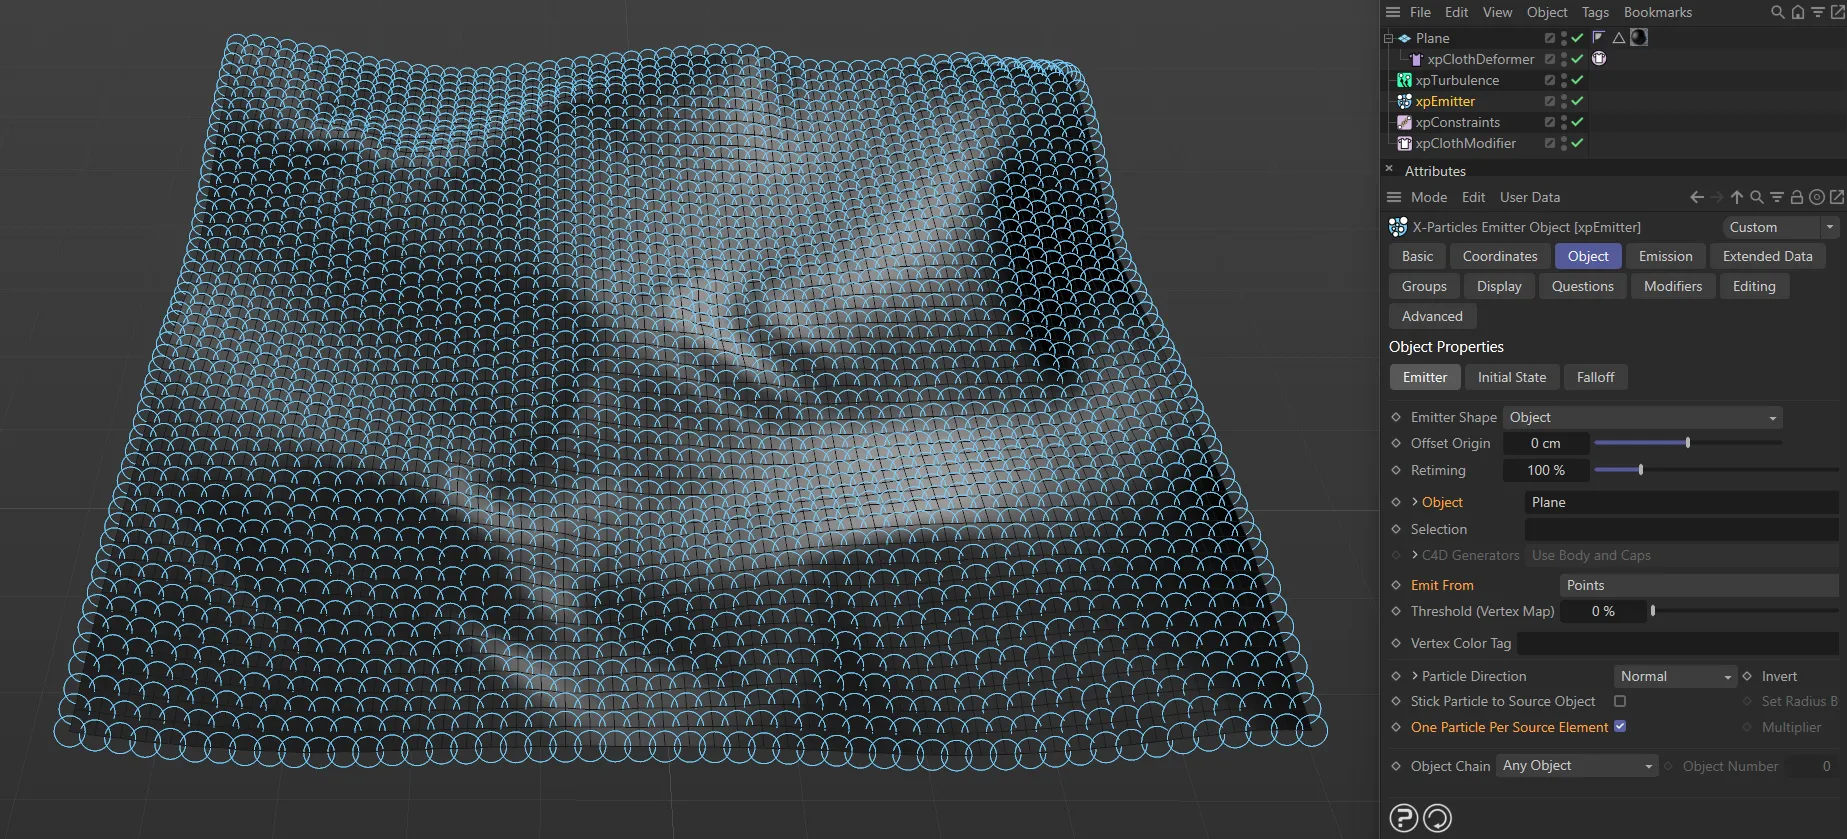Expand the Object link parameter arrow
Image resolution: width=1847 pixels, height=839 pixels.
tap(1415, 502)
